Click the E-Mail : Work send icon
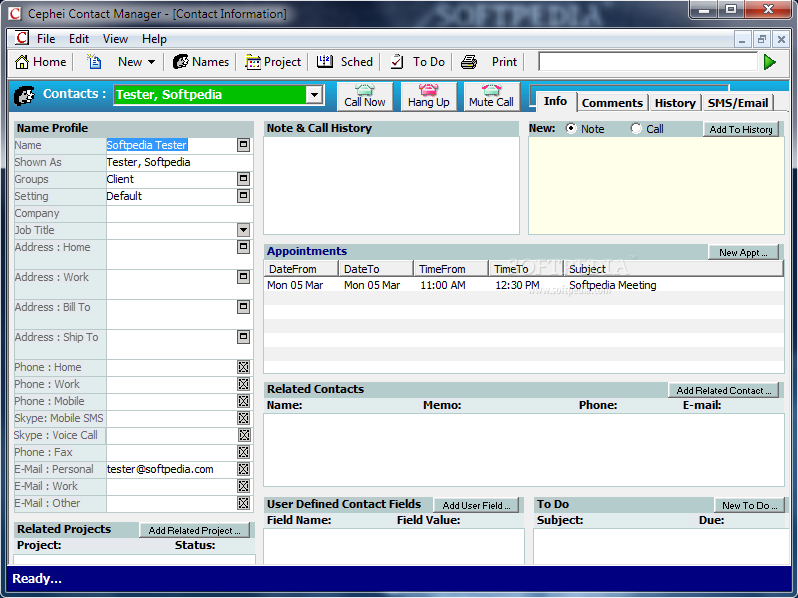 pyautogui.click(x=244, y=486)
